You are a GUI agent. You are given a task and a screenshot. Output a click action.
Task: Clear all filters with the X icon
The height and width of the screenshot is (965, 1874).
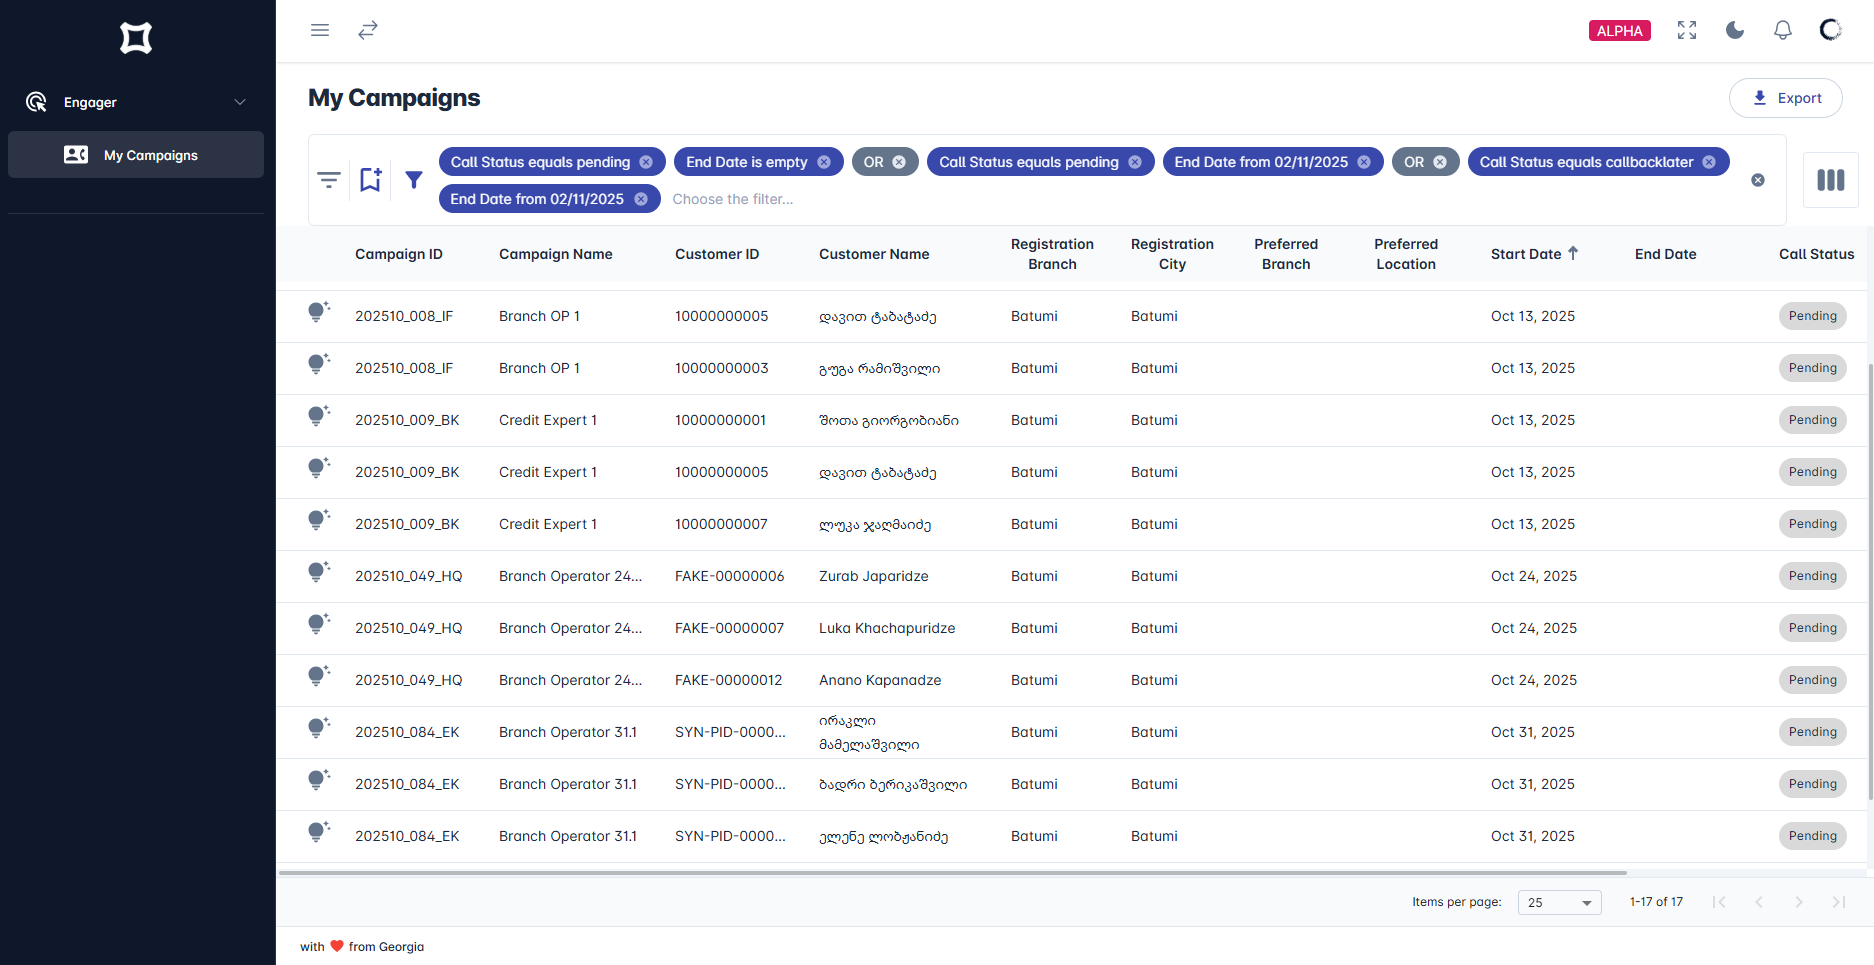coord(1758,180)
